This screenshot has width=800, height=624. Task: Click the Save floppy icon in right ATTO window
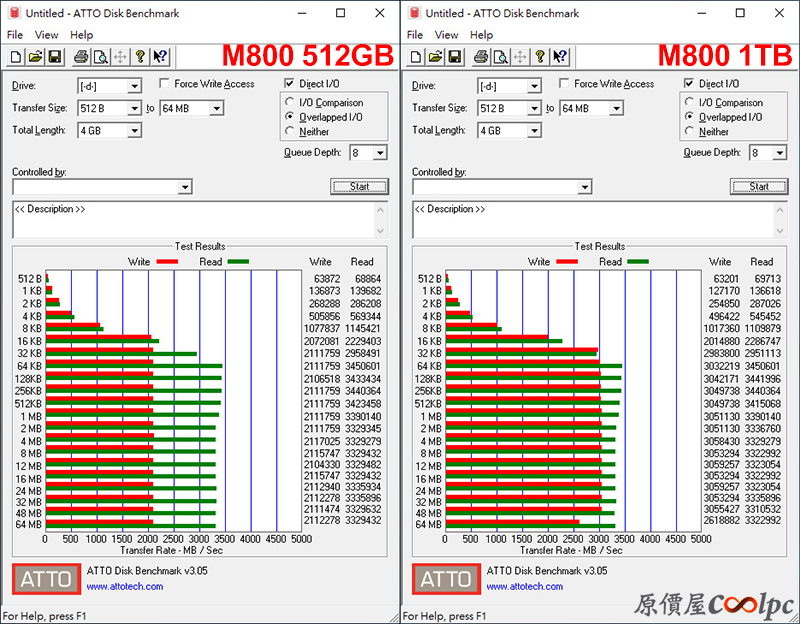pyautogui.click(x=455, y=57)
